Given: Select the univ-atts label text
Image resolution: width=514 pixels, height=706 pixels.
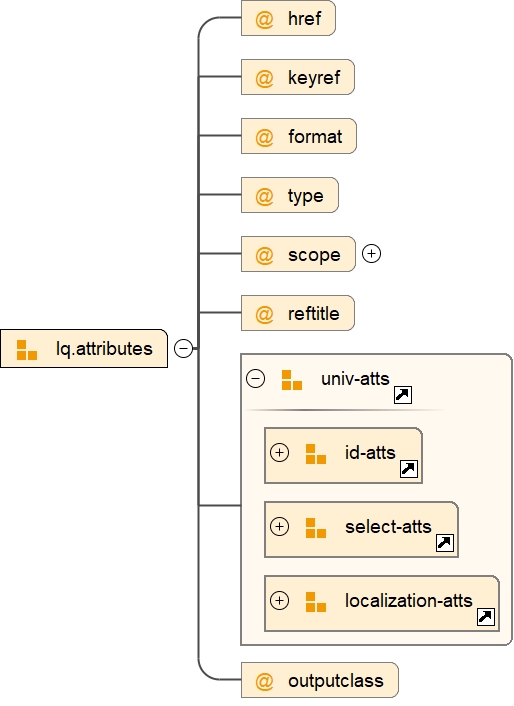Looking at the screenshot, I should click(355, 379).
